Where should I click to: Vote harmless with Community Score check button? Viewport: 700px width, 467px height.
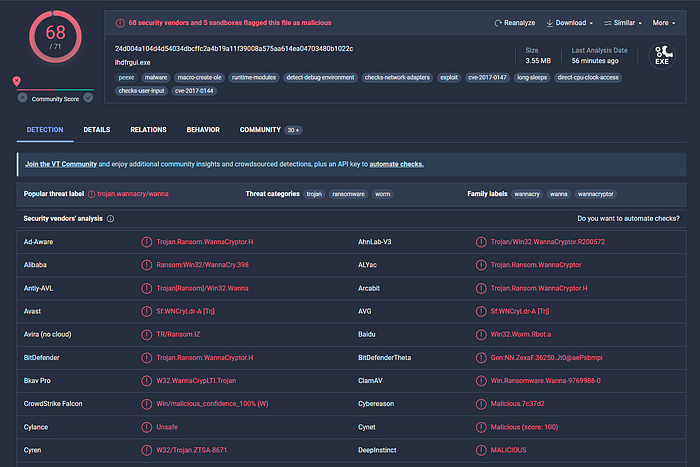[x=88, y=97]
